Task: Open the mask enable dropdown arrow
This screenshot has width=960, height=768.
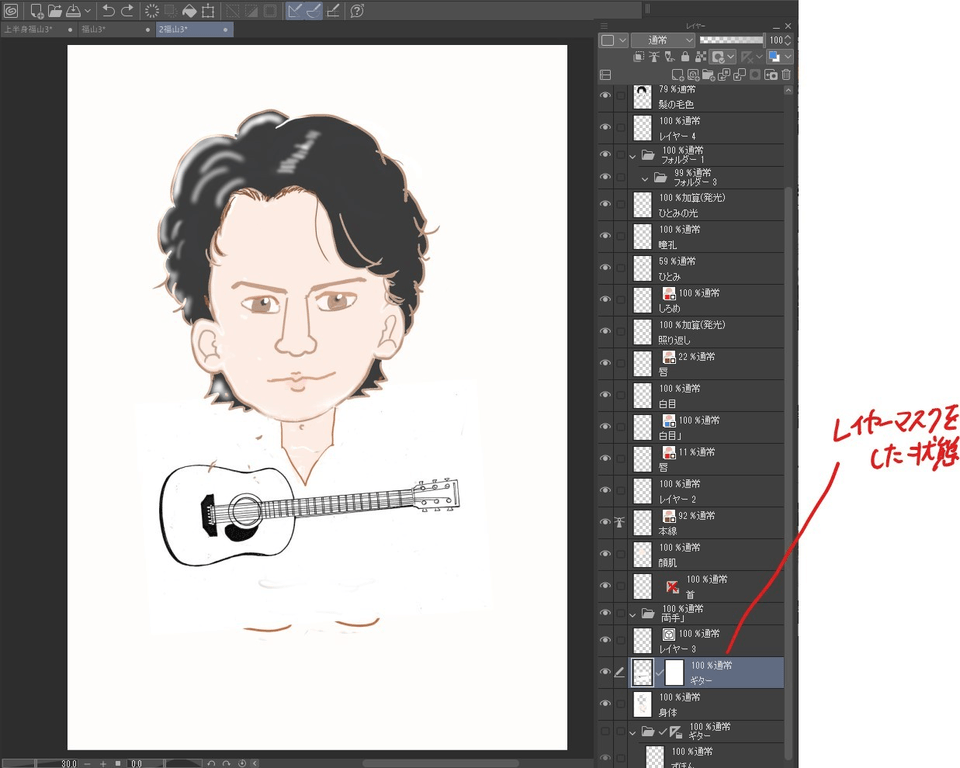Action: [731, 57]
